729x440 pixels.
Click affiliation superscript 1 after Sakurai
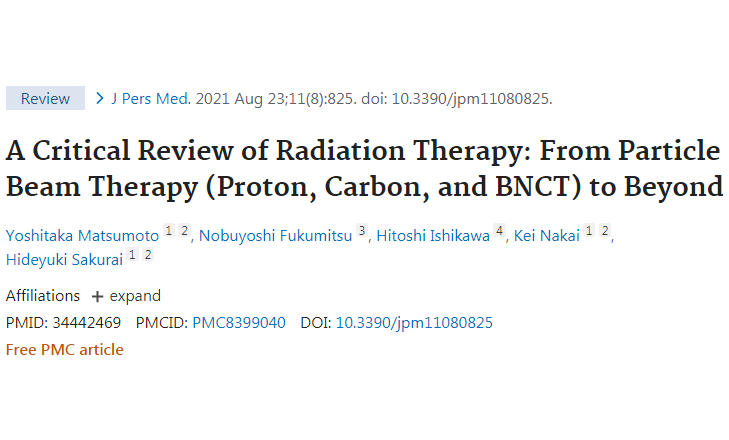132,254
